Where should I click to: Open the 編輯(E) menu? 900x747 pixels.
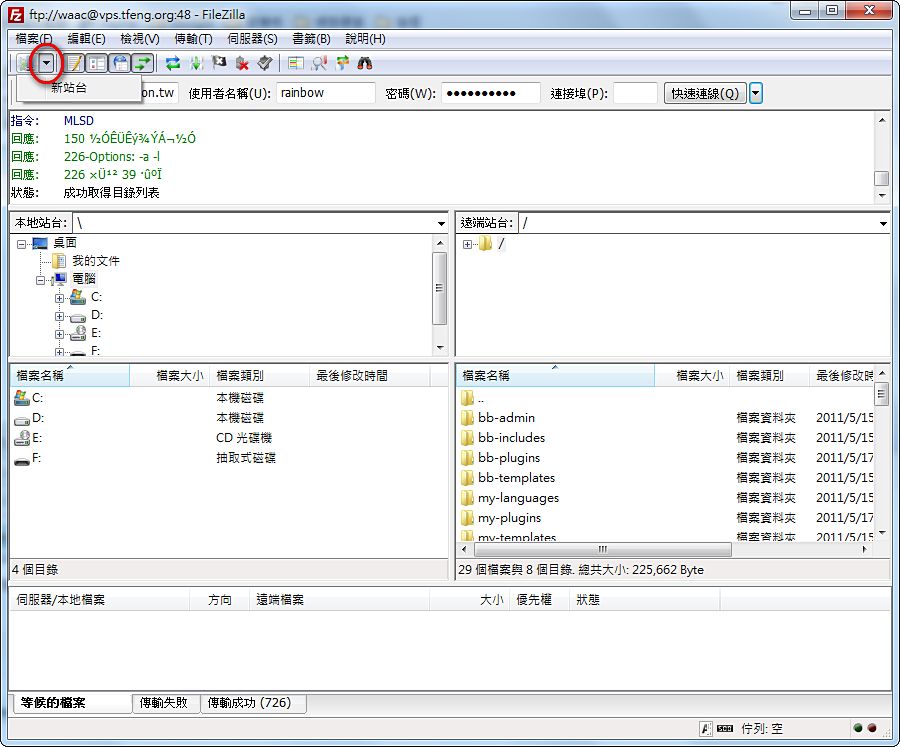click(x=87, y=38)
